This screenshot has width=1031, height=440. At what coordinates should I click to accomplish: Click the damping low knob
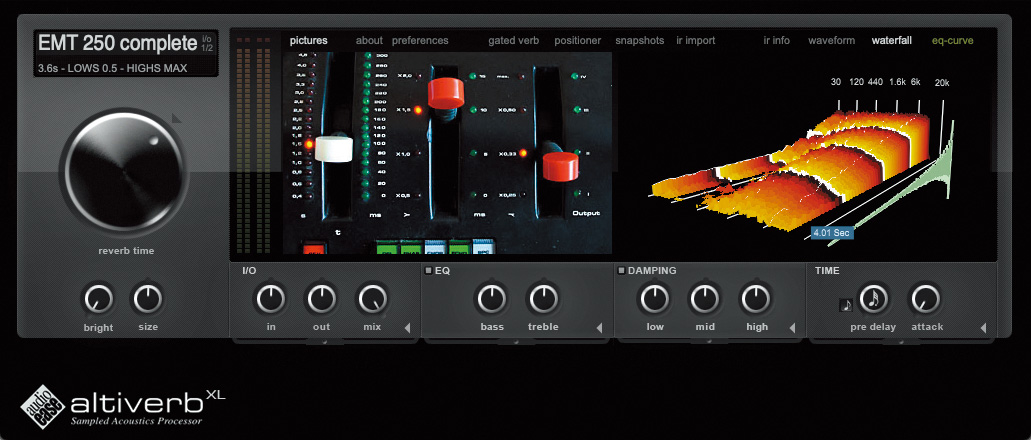click(x=654, y=299)
